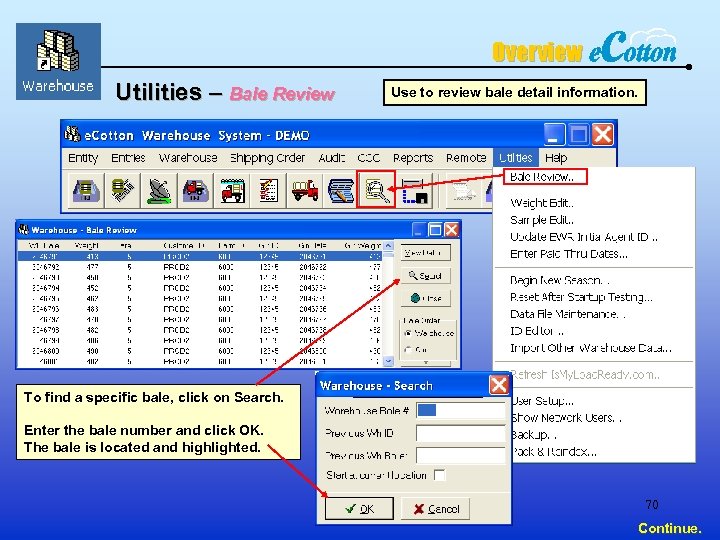720x540 pixels.
Task: Select bale row 3046800
Action: 200,351
